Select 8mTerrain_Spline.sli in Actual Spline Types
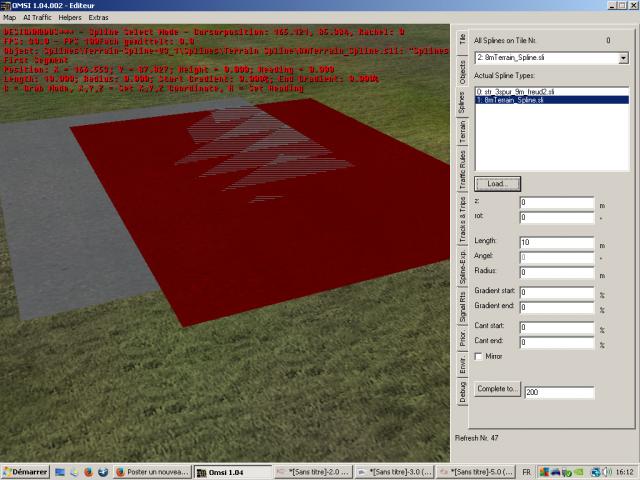The height and width of the screenshot is (480, 640). pyautogui.click(x=551, y=100)
